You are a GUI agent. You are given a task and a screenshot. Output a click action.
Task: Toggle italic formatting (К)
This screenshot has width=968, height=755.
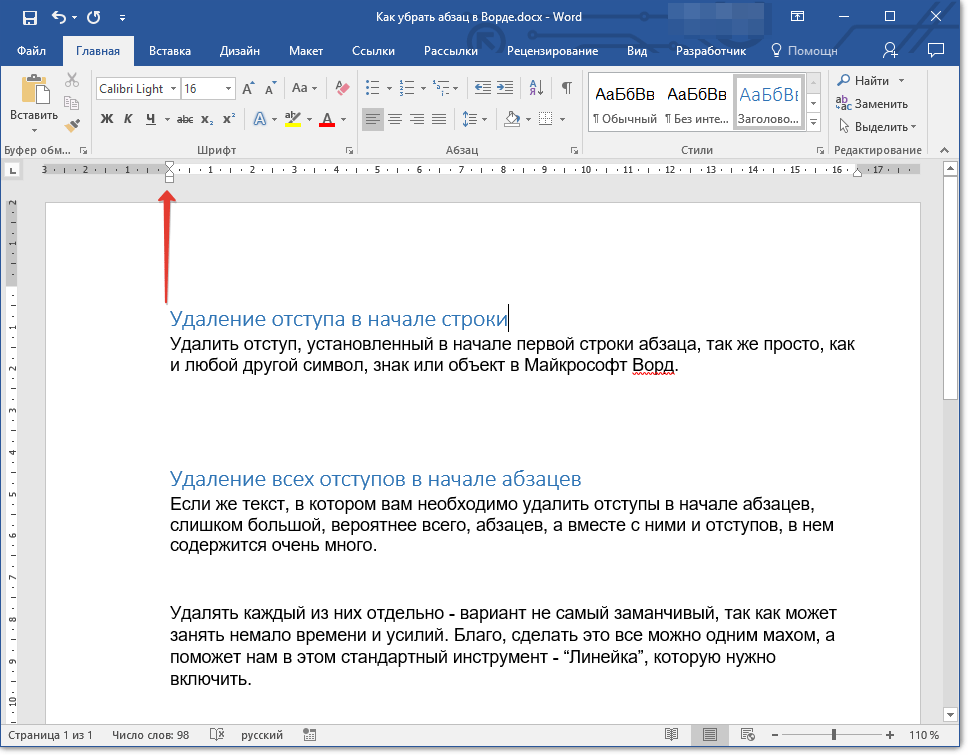coord(128,119)
